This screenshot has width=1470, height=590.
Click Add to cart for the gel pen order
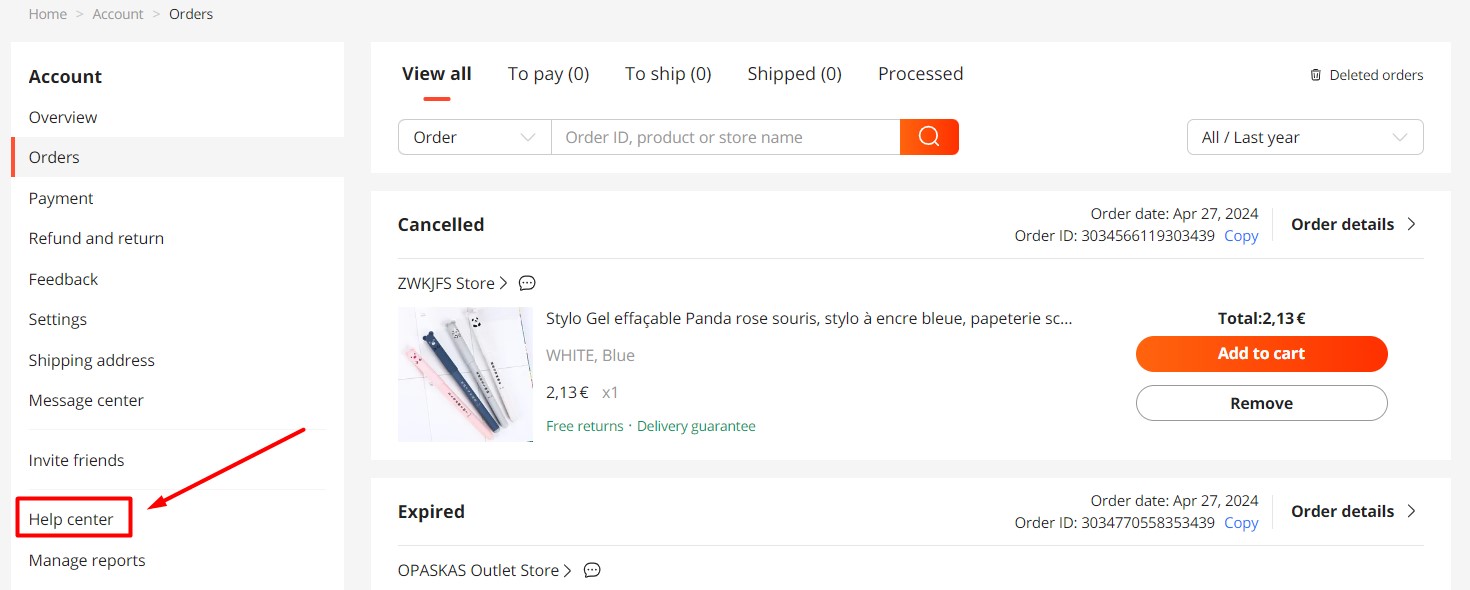tap(1261, 354)
